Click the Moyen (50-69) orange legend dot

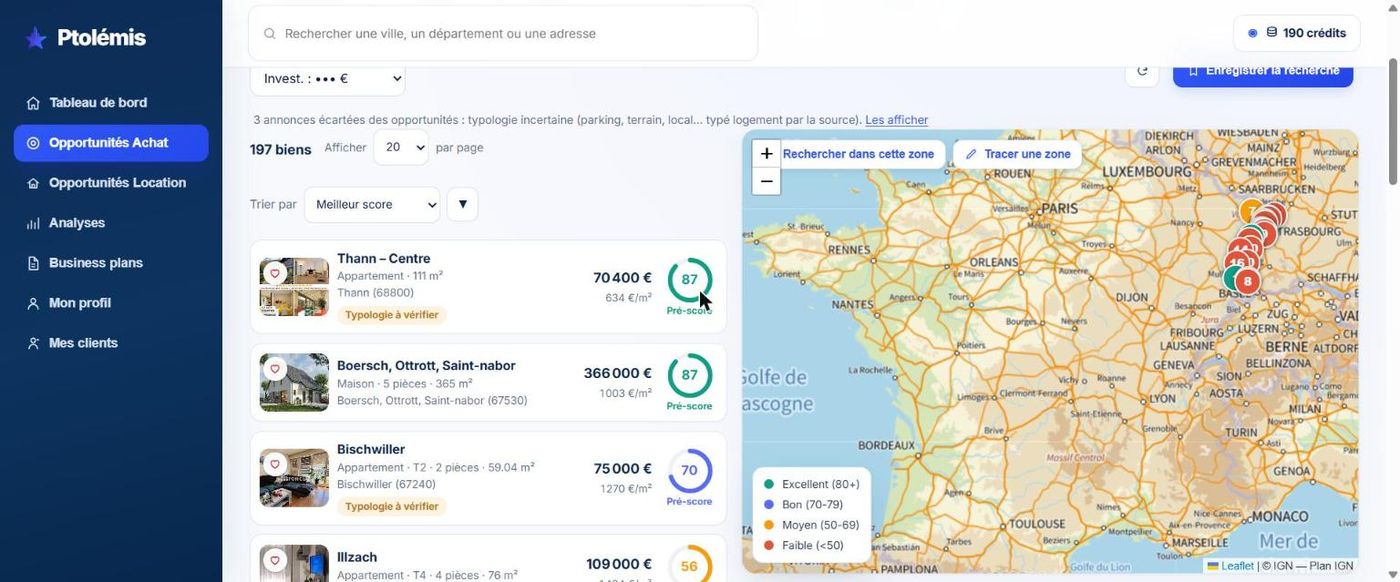pos(769,525)
